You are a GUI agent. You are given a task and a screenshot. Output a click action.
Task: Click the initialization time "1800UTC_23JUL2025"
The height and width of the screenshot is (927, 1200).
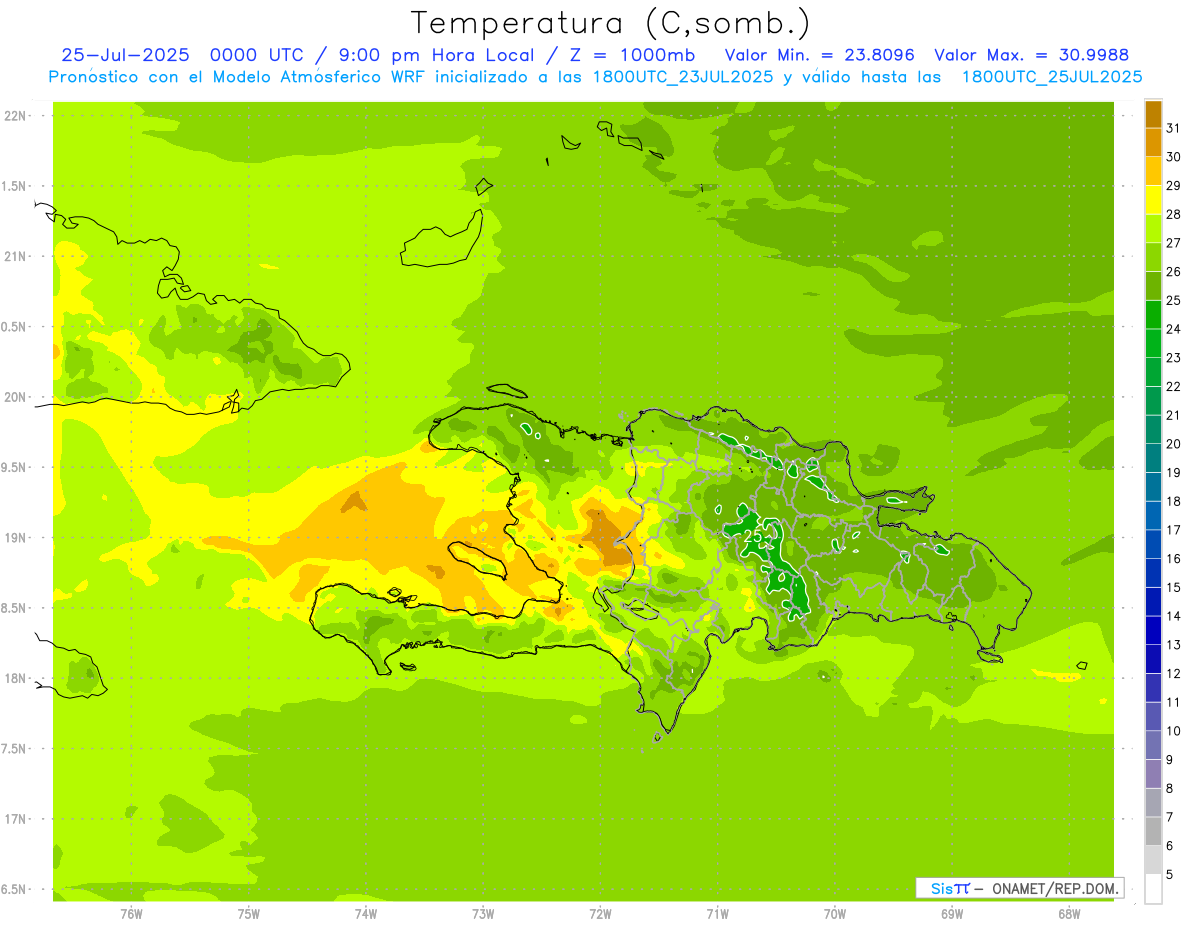click(x=682, y=77)
